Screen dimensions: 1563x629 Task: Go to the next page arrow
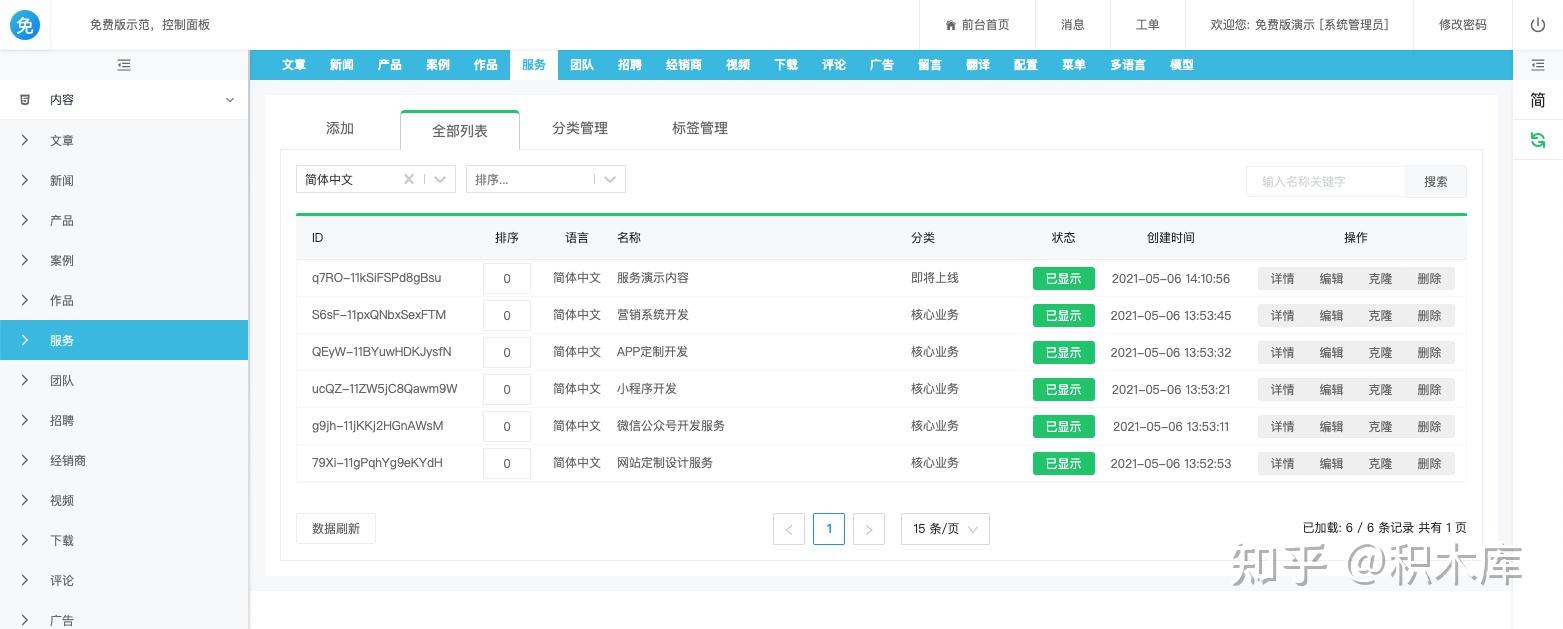point(869,529)
